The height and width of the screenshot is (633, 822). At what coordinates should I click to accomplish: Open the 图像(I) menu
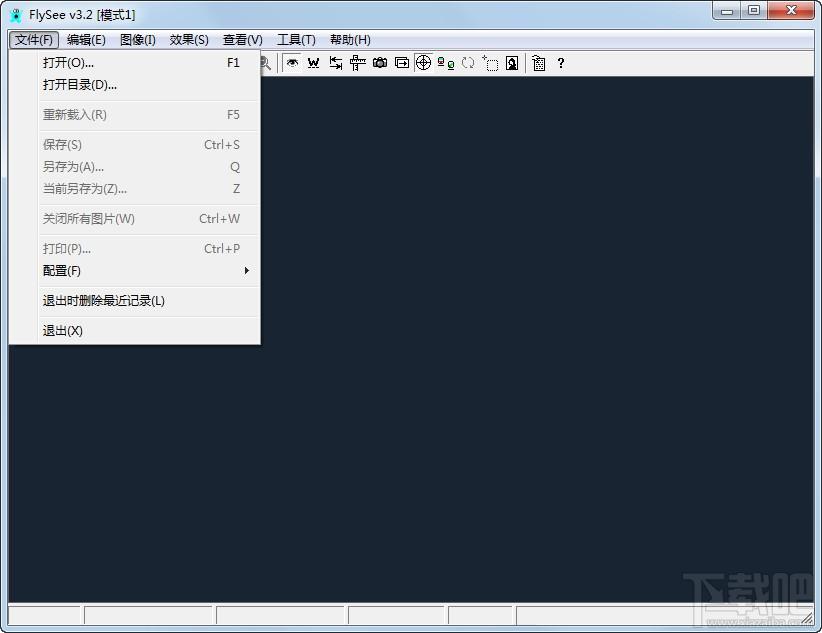click(137, 40)
